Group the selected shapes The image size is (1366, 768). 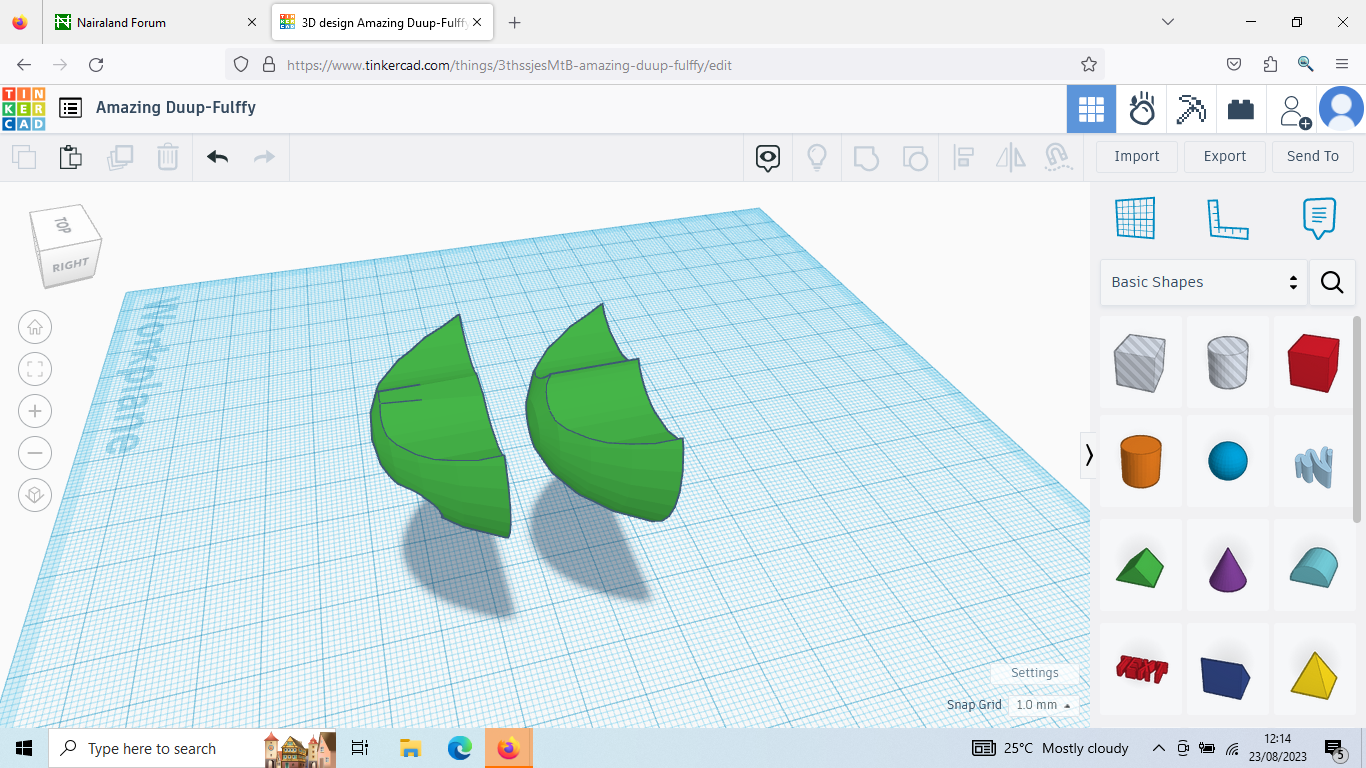point(866,157)
